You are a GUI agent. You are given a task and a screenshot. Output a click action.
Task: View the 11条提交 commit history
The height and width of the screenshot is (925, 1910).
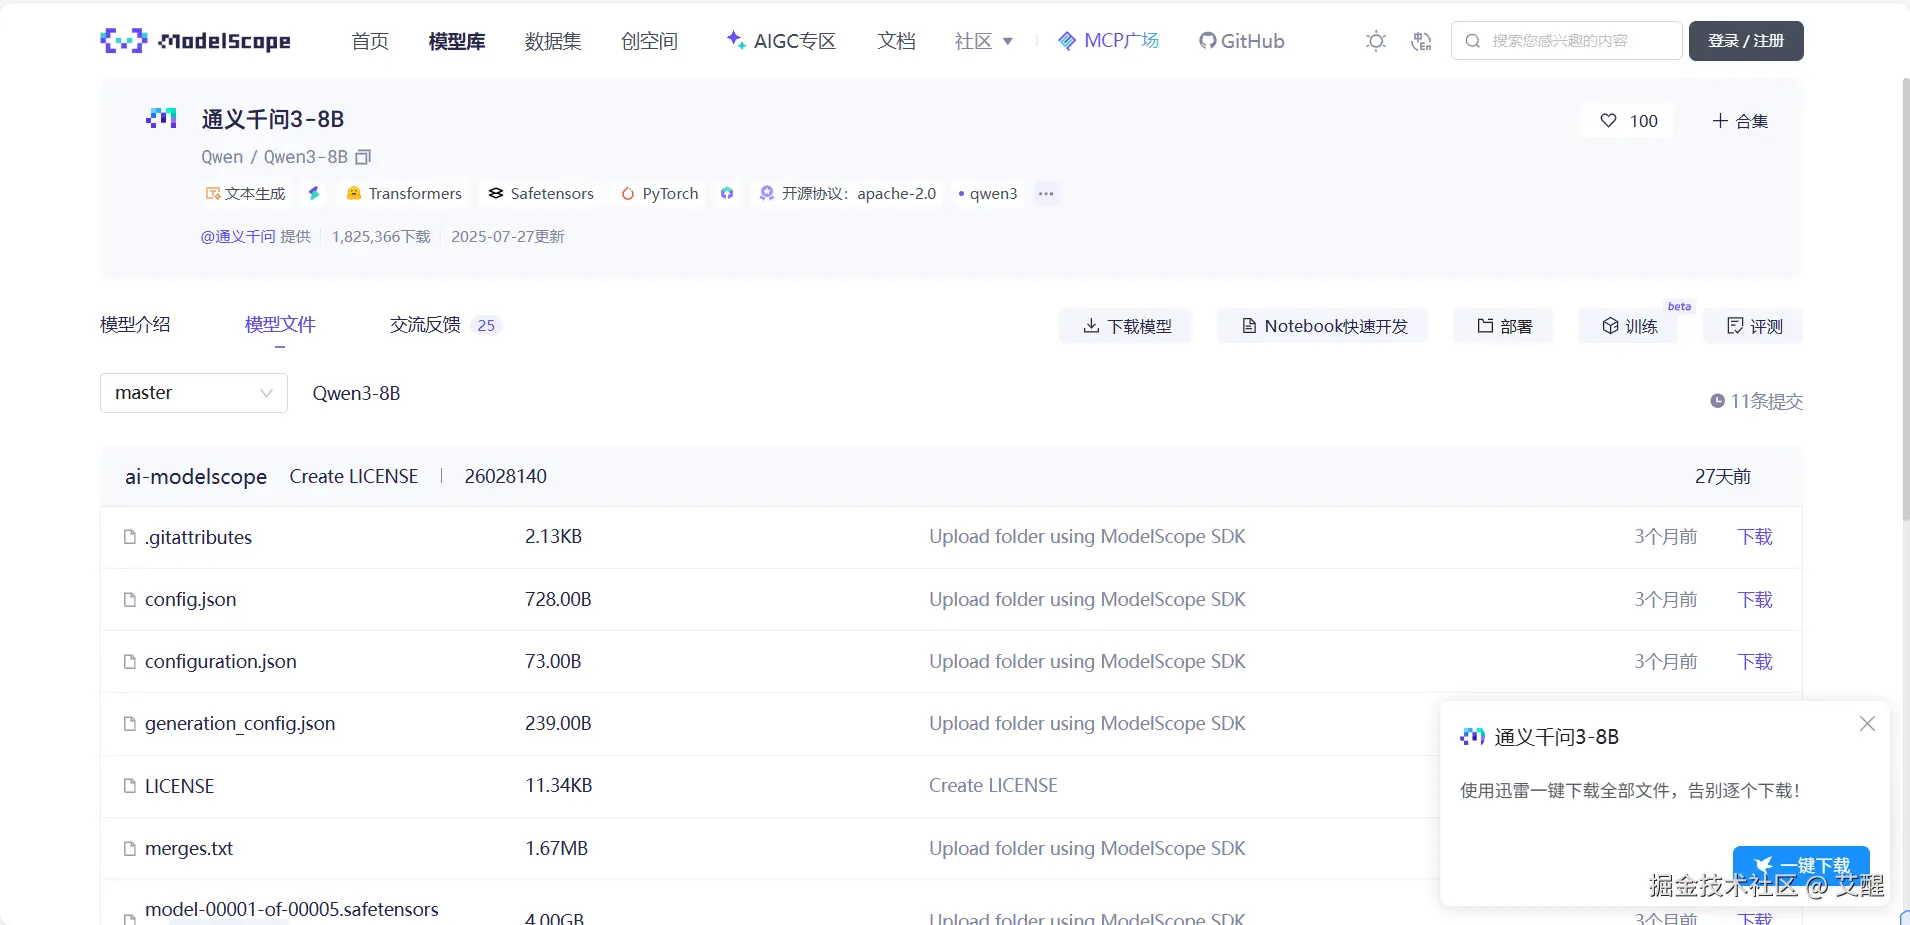point(1756,401)
